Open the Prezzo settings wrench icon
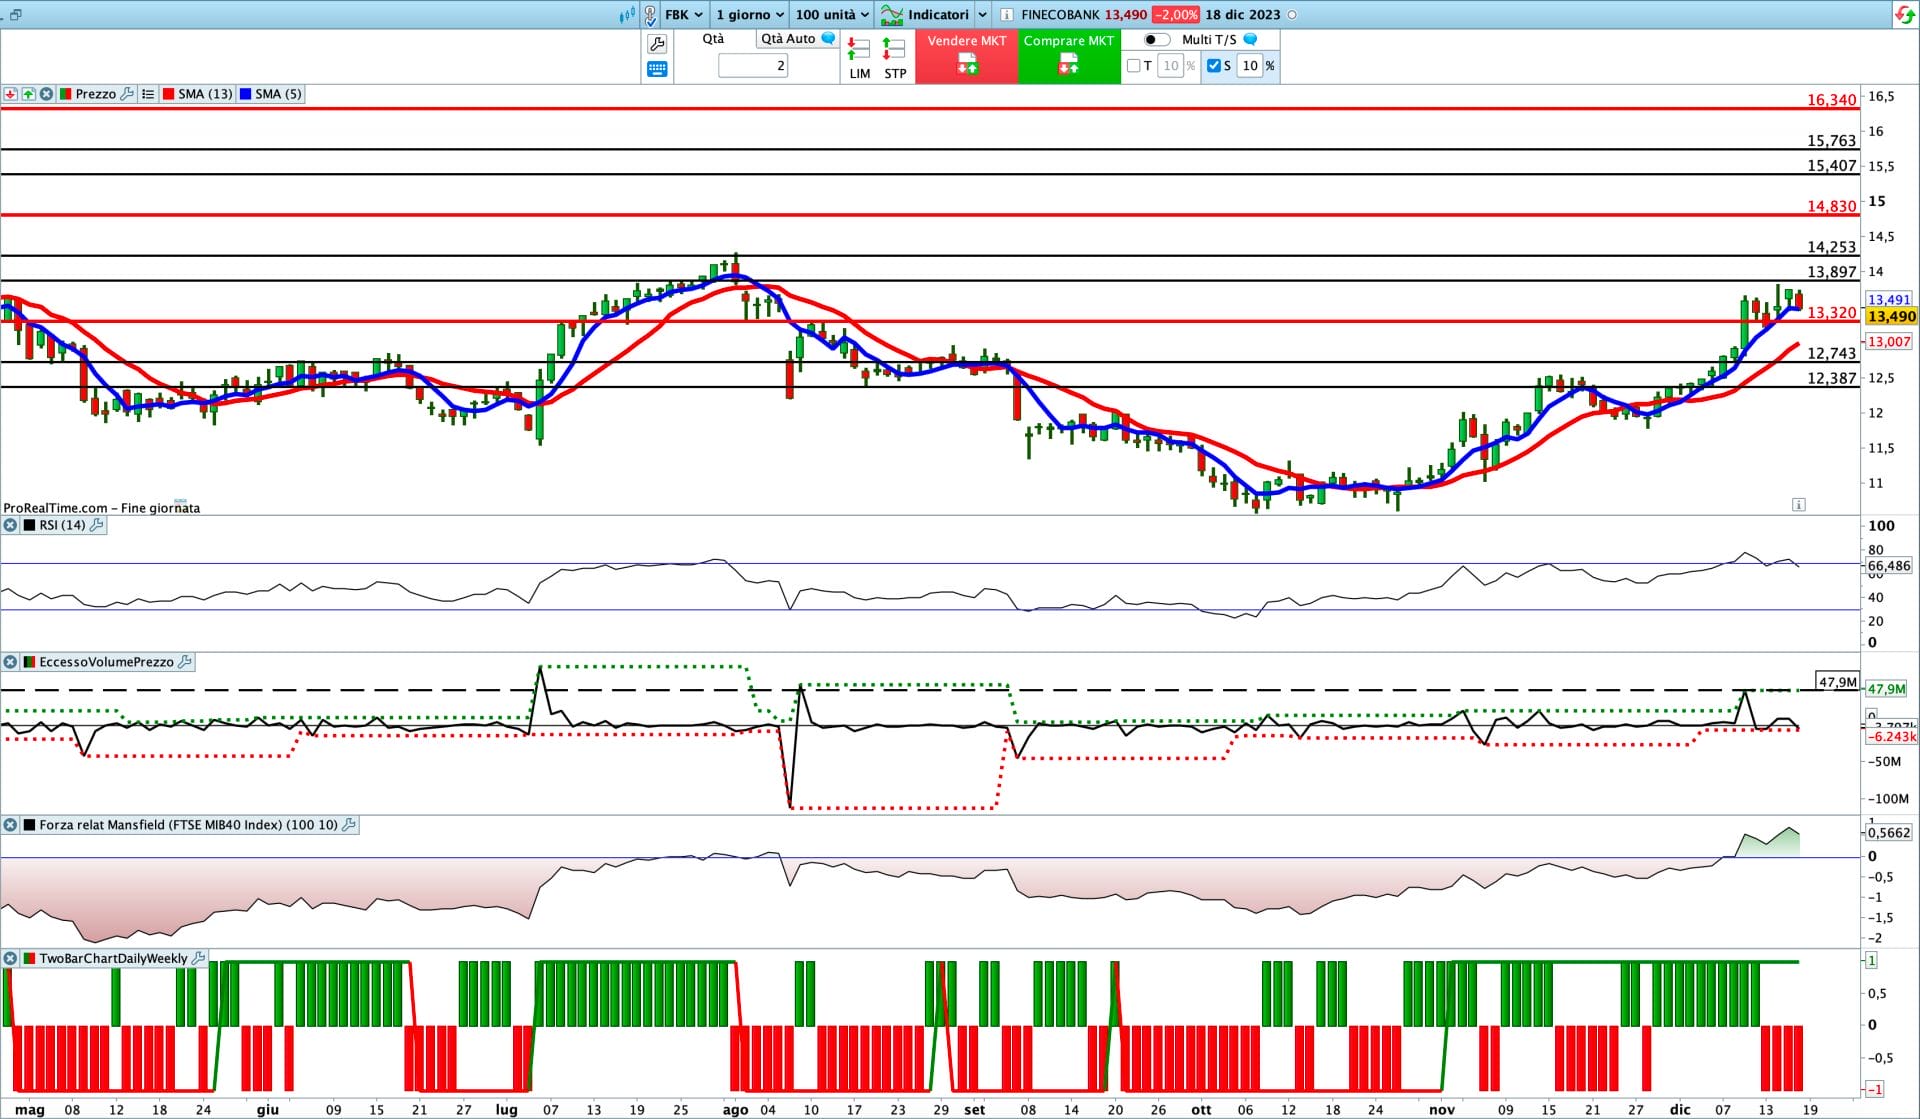The width and height of the screenshot is (1920, 1119). [127, 94]
